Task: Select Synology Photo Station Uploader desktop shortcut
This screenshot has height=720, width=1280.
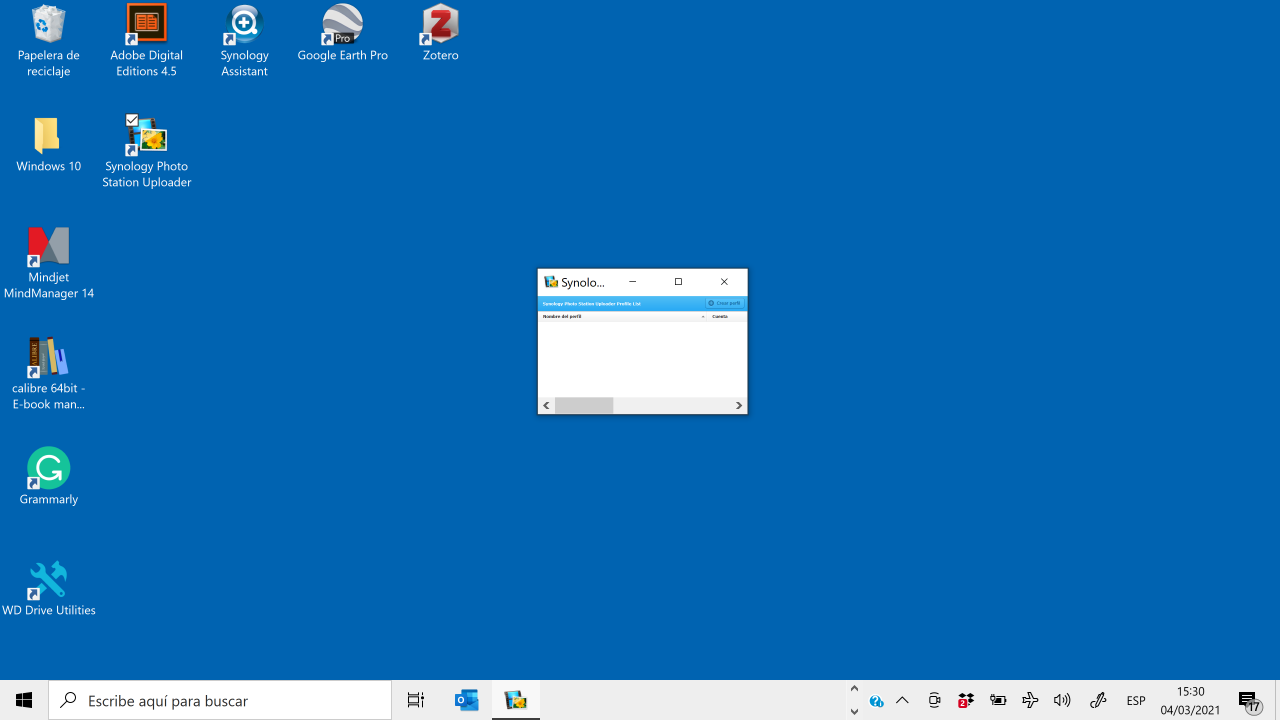Action: pos(146,152)
